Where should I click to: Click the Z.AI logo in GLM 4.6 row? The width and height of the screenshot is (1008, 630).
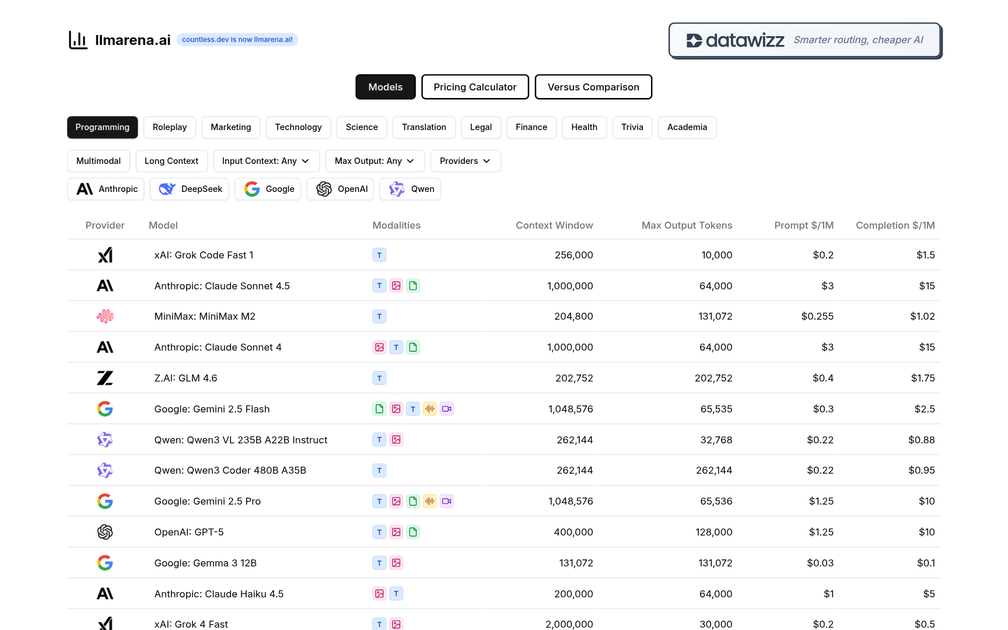pyautogui.click(x=105, y=378)
